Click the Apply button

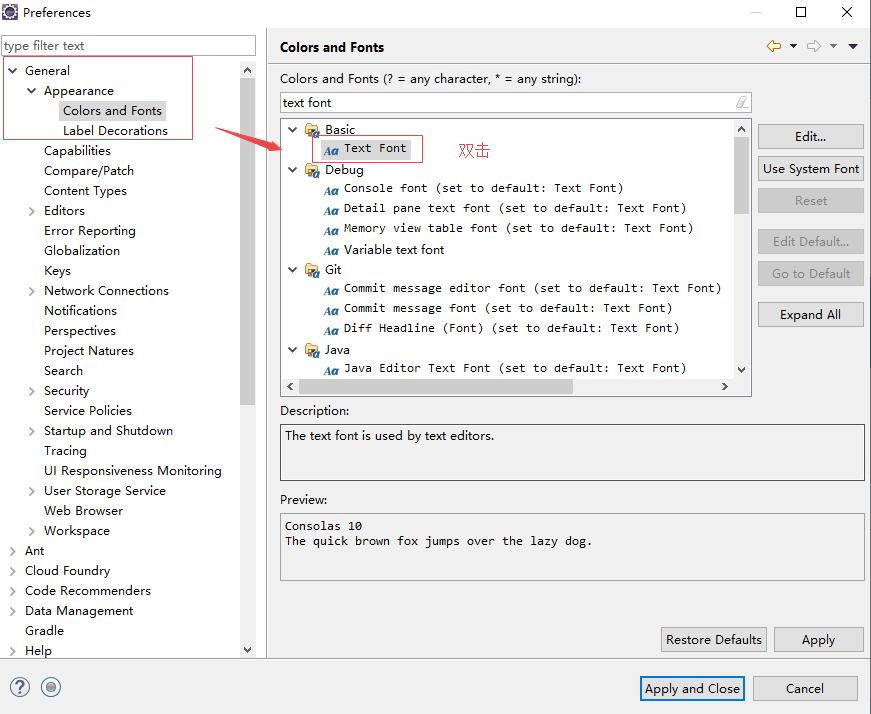point(818,640)
